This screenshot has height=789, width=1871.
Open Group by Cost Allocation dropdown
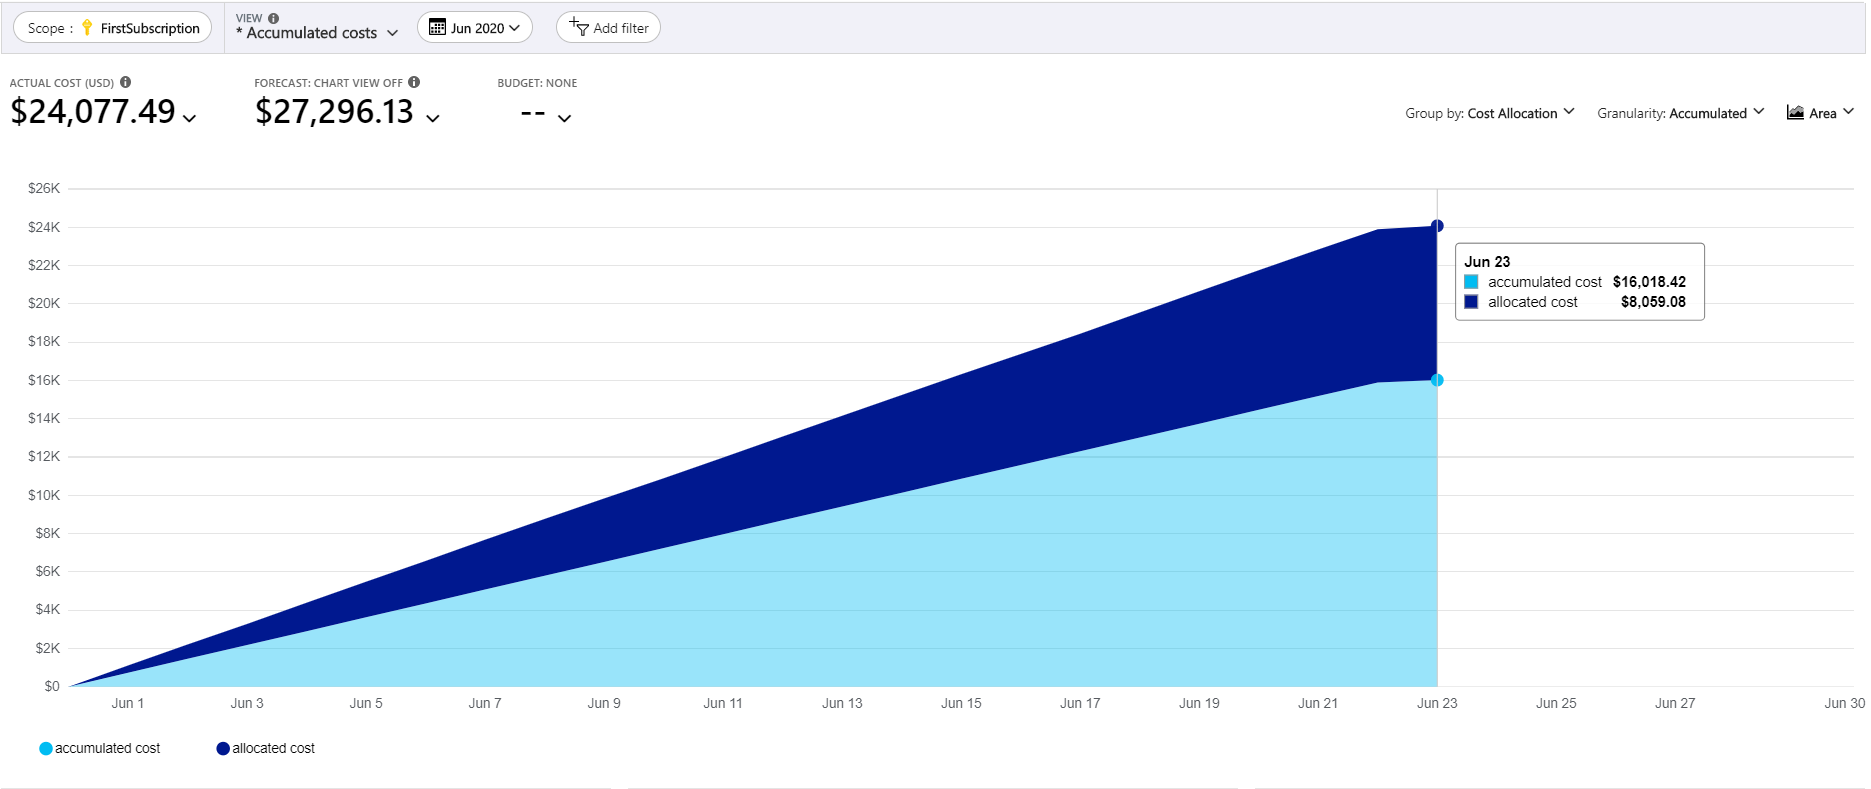1489,113
